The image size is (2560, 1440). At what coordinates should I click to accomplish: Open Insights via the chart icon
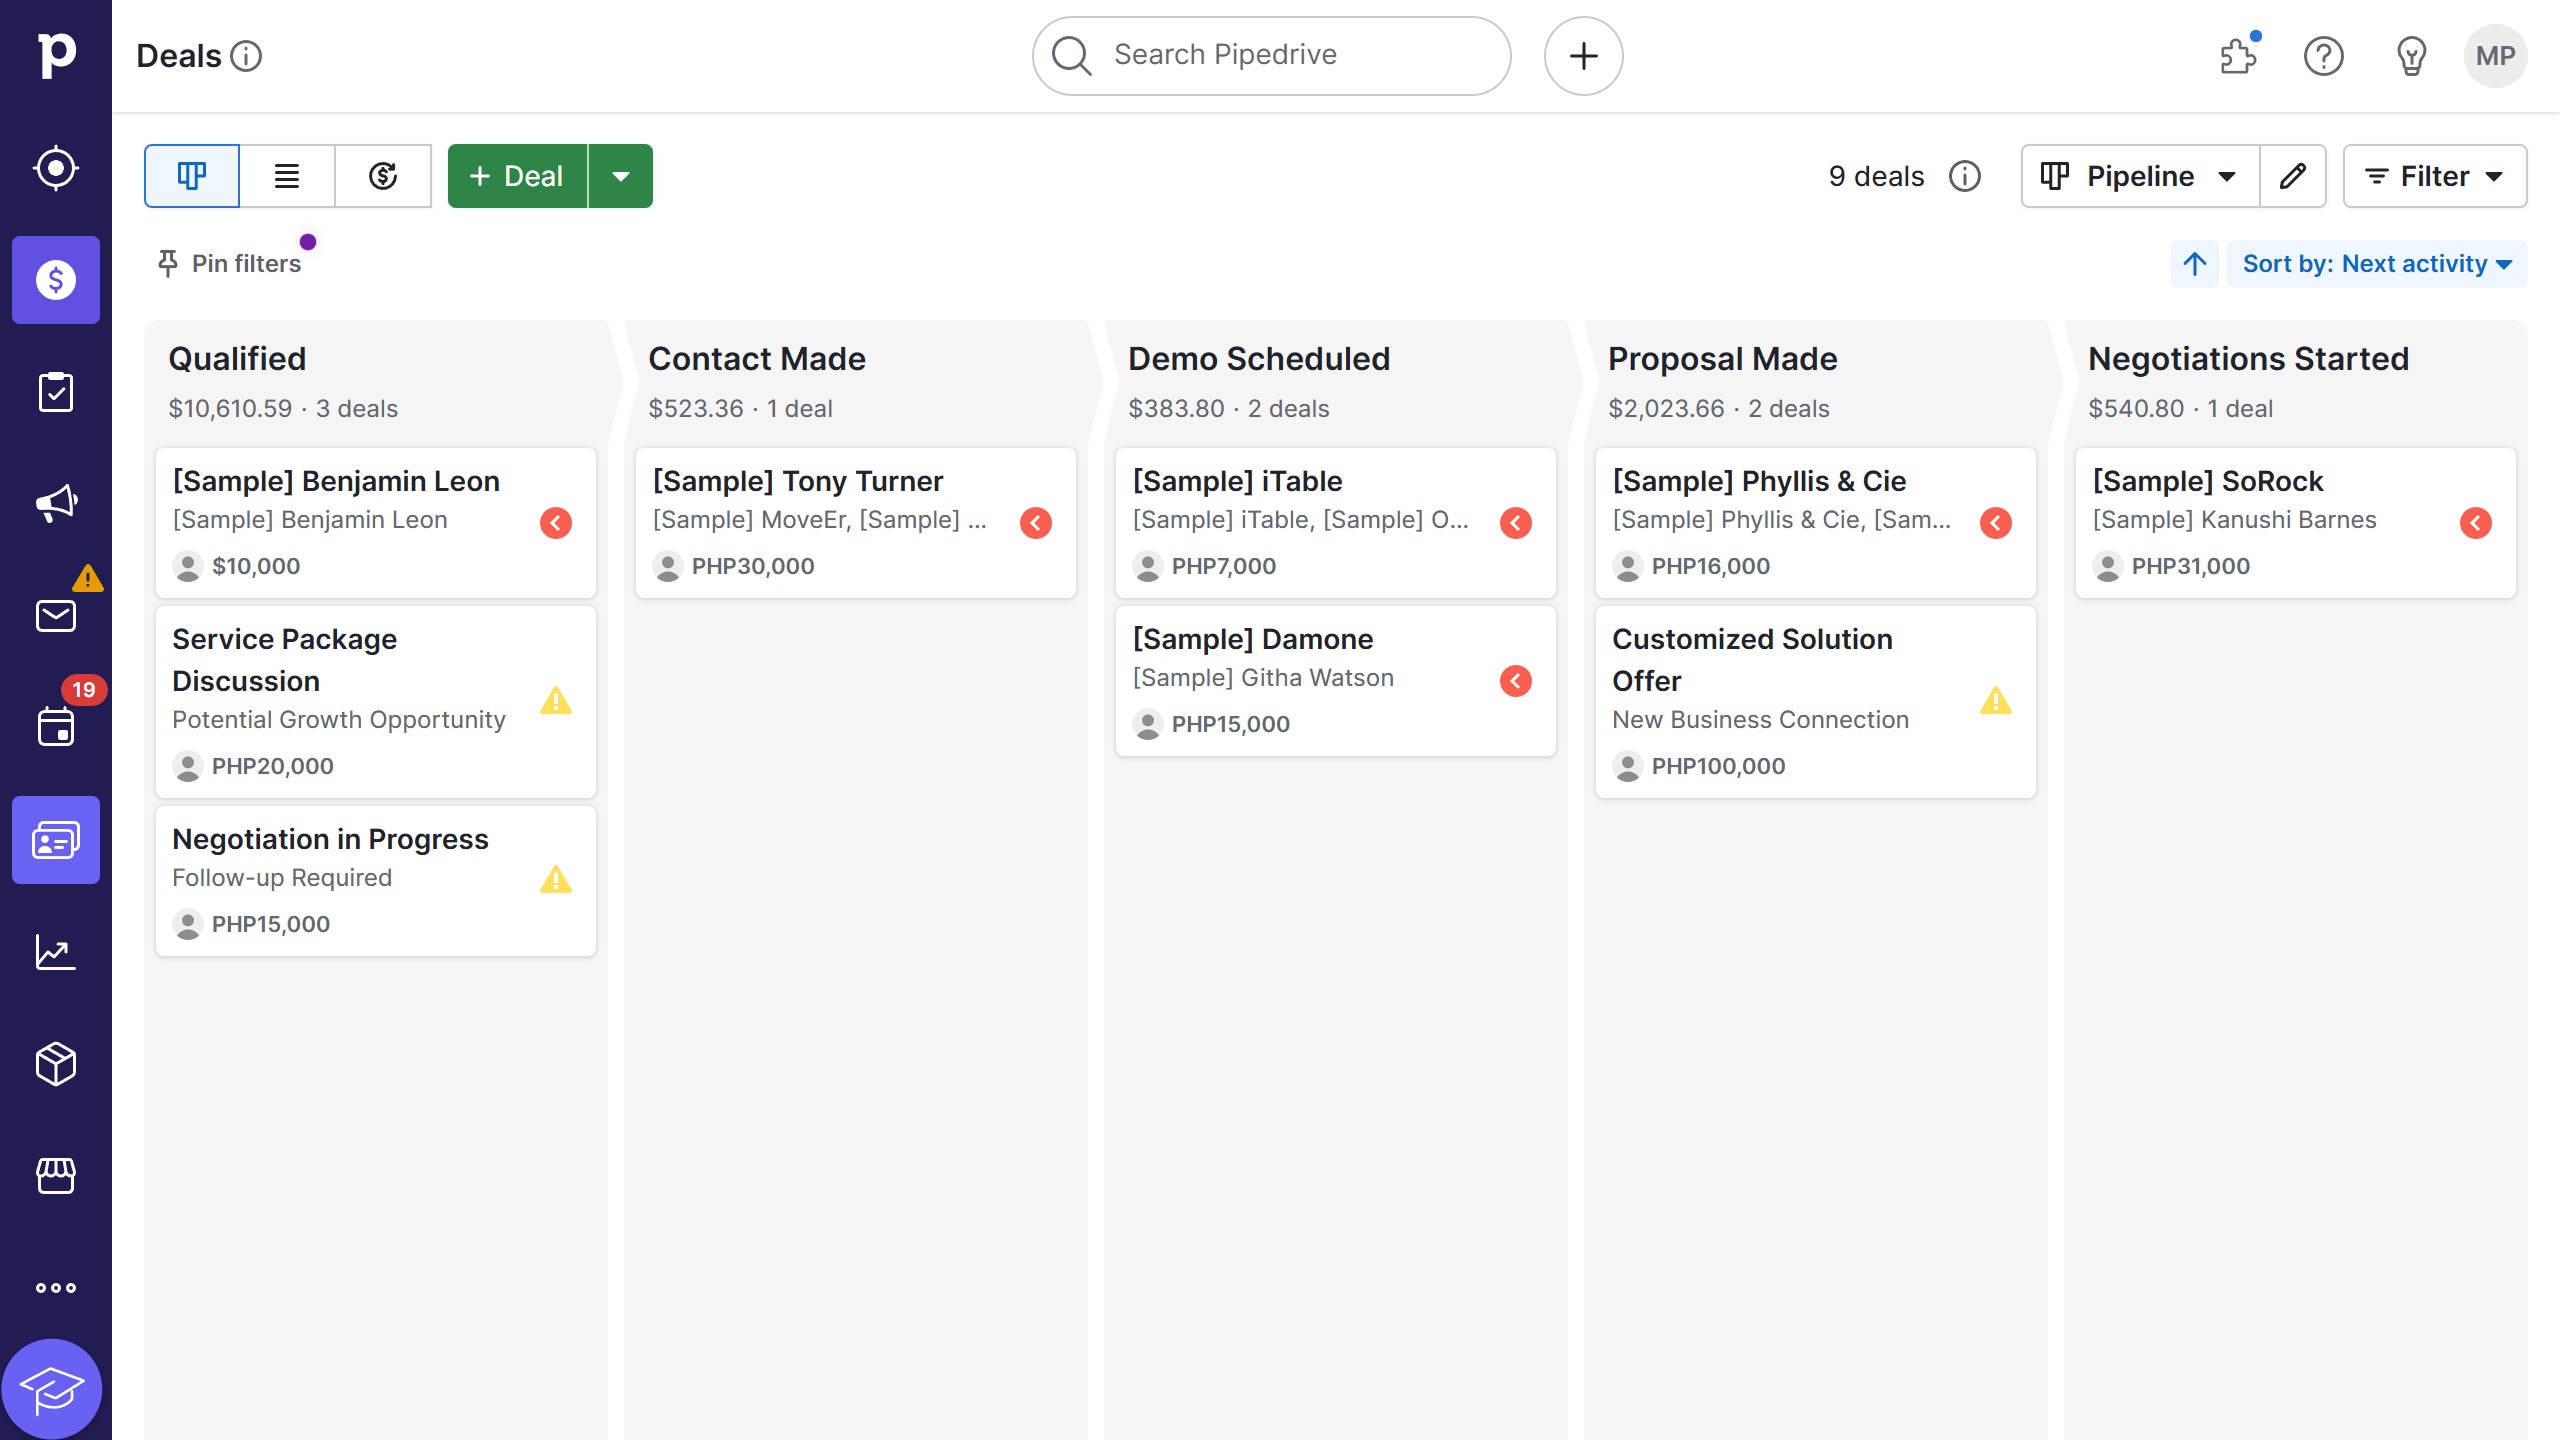pyautogui.click(x=56, y=952)
